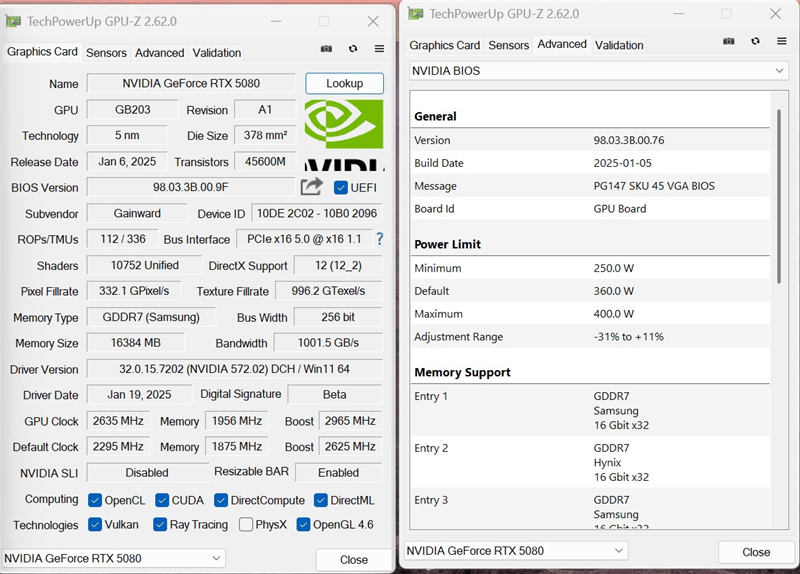Click the Lookup button
This screenshot has height=574, width=800.
(344, 83)
